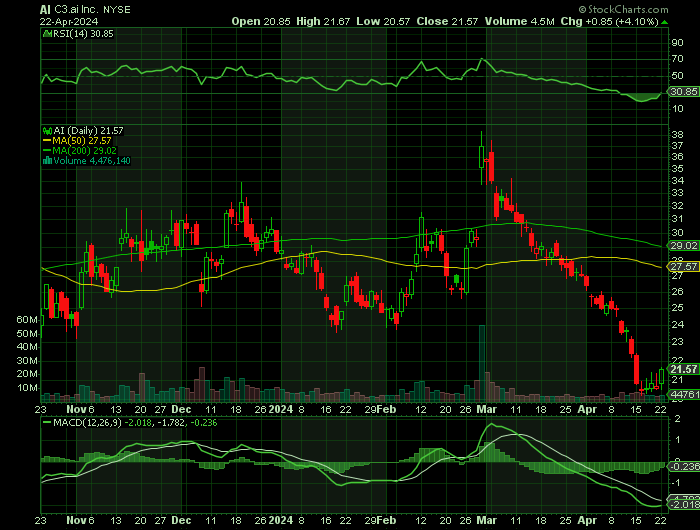This screenshot has height=530, width=700.
Task: Click the RSI(14) 30.85 legend label
Action: coord(83,34)
